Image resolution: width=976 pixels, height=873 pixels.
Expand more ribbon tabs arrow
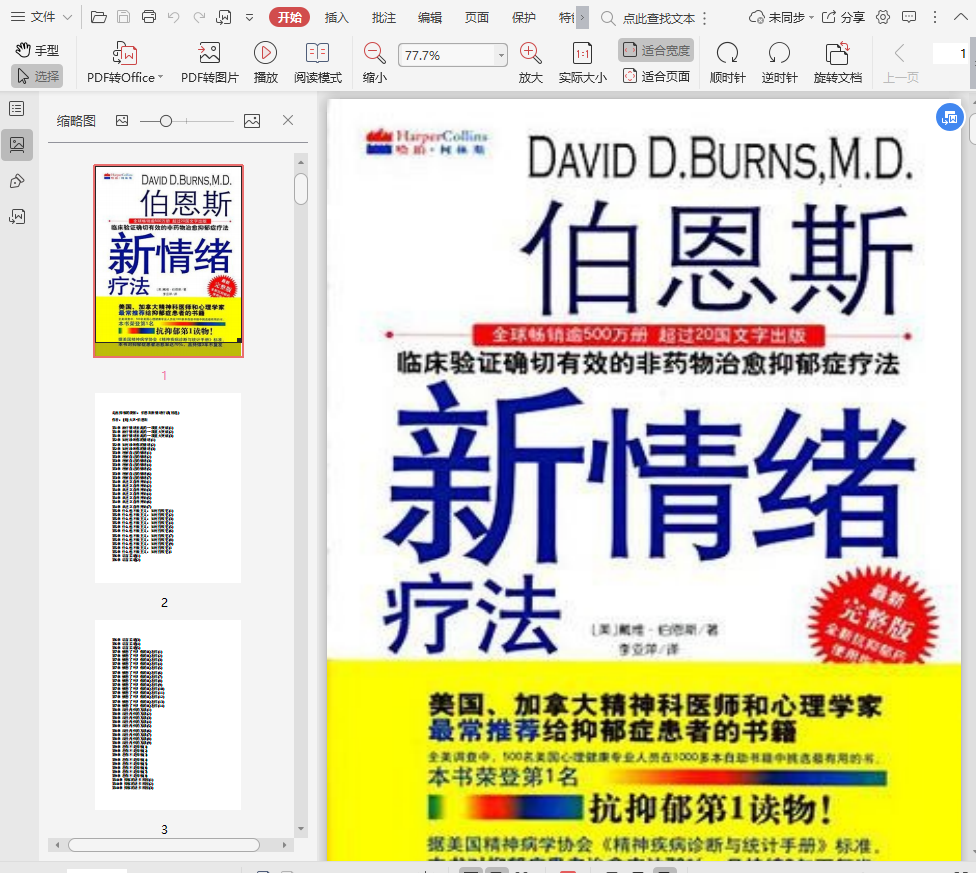tap(582, 17)
